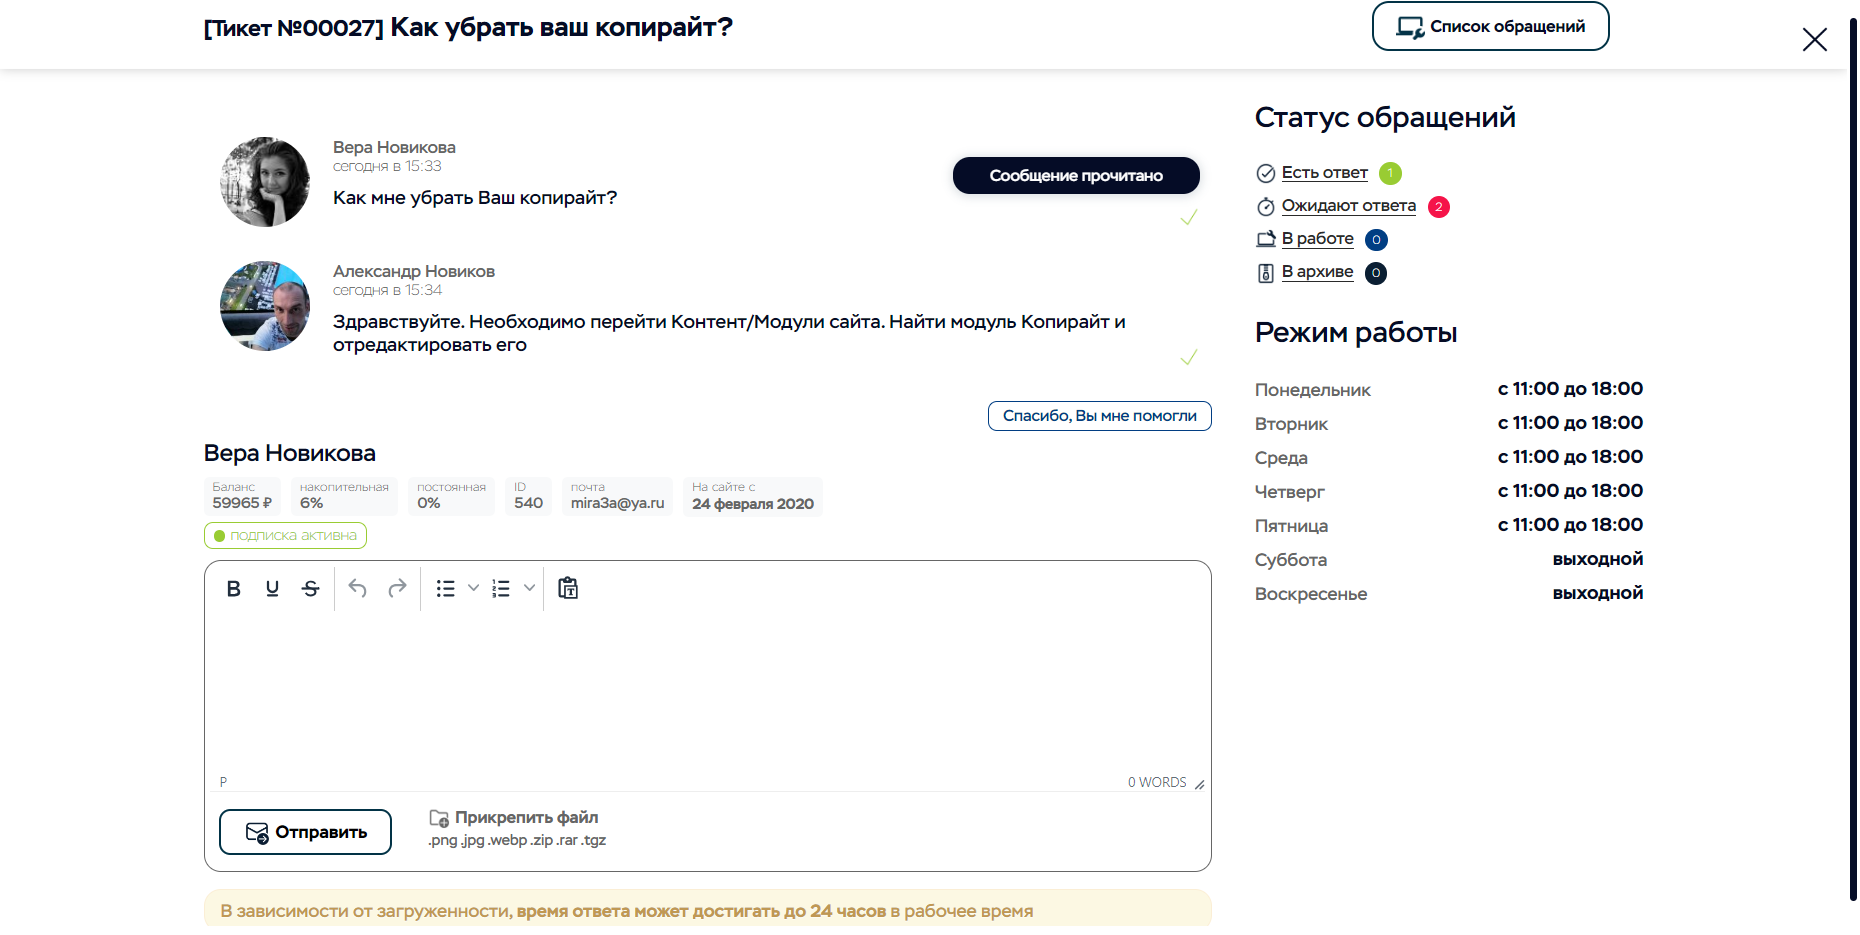Click into the reply message text area

point(707,690)
